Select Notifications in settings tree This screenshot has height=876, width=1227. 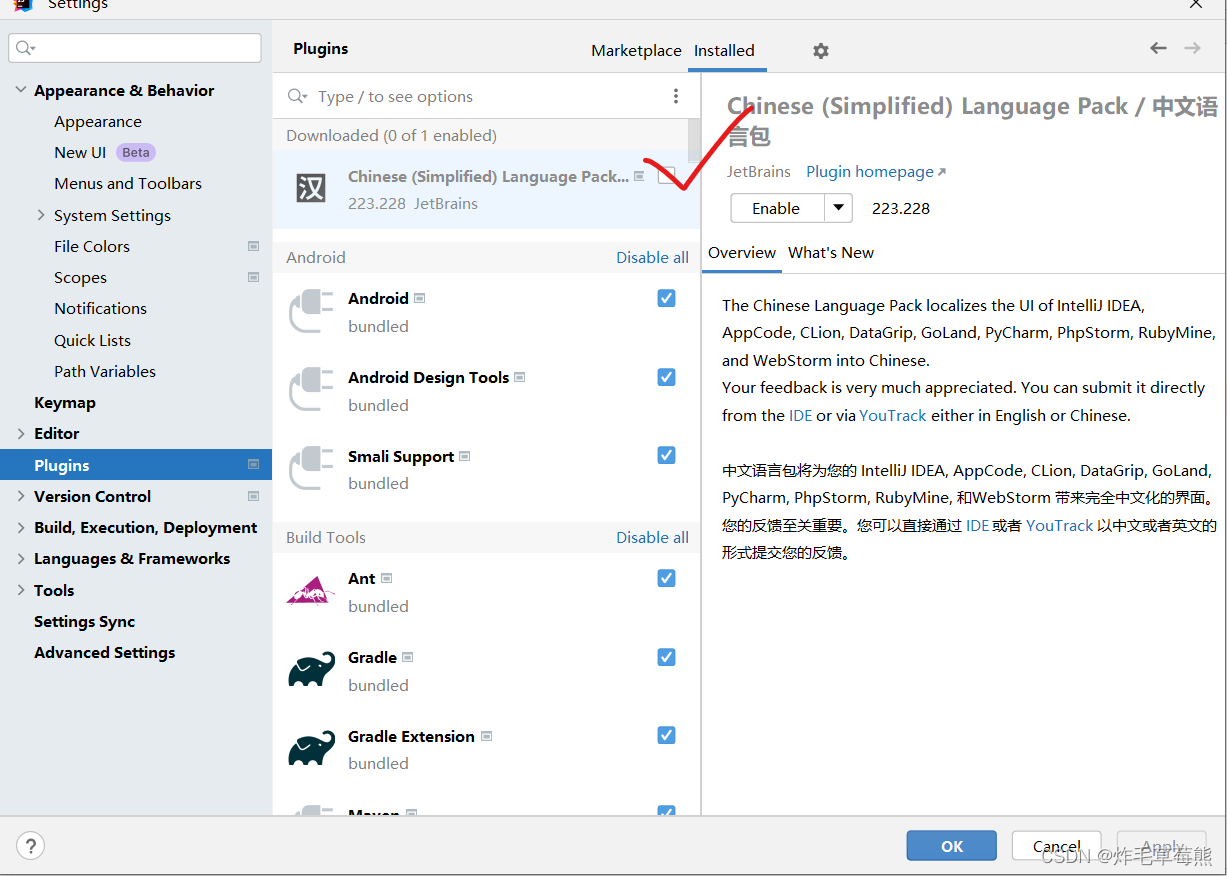point(100,308)
